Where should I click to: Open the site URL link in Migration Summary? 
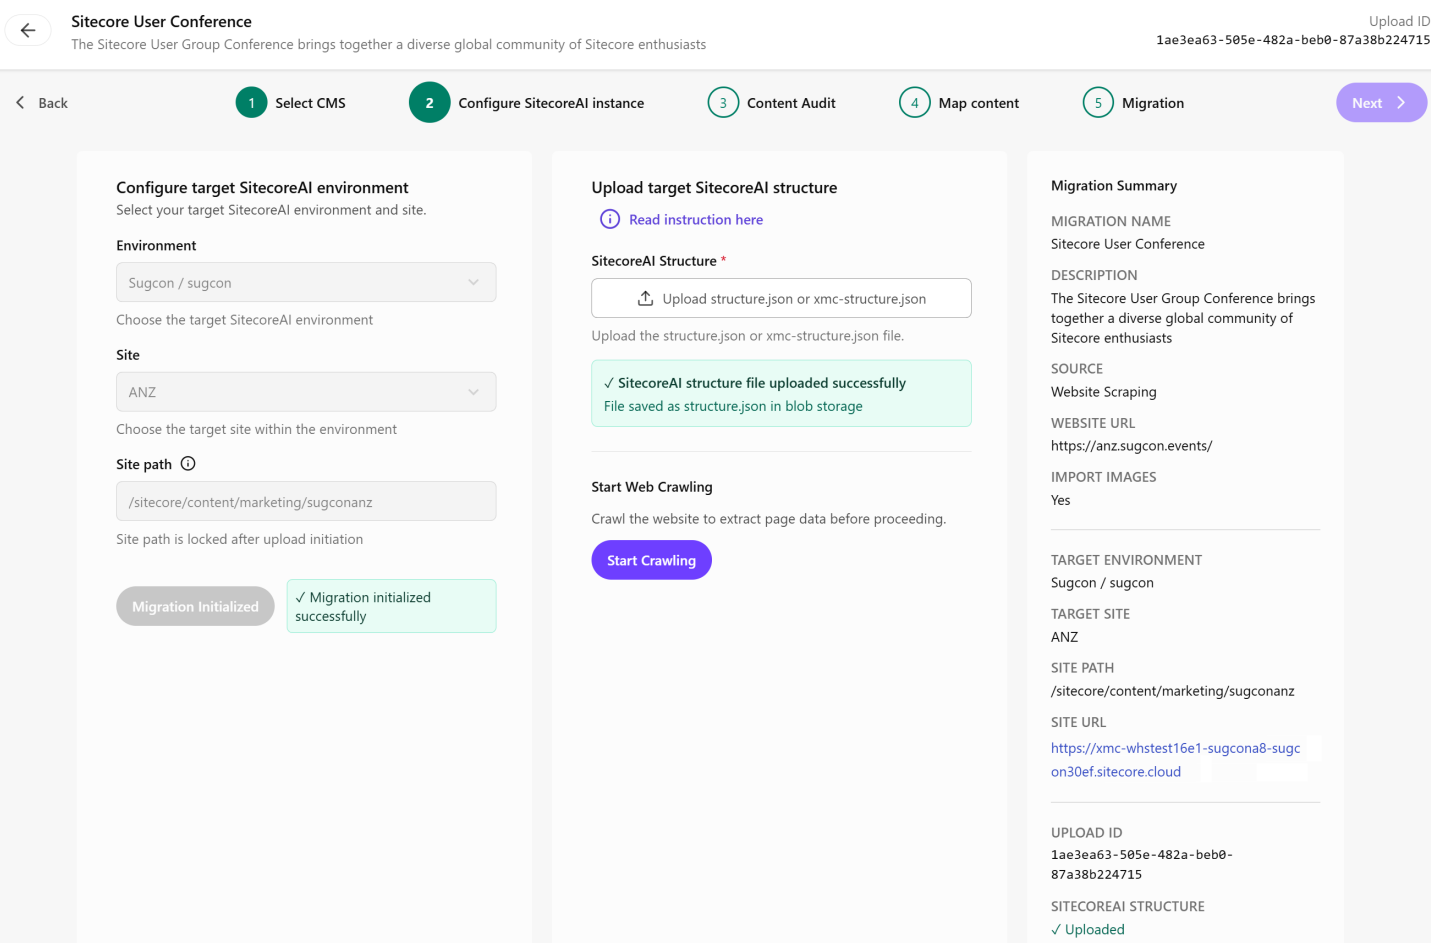1176,760
